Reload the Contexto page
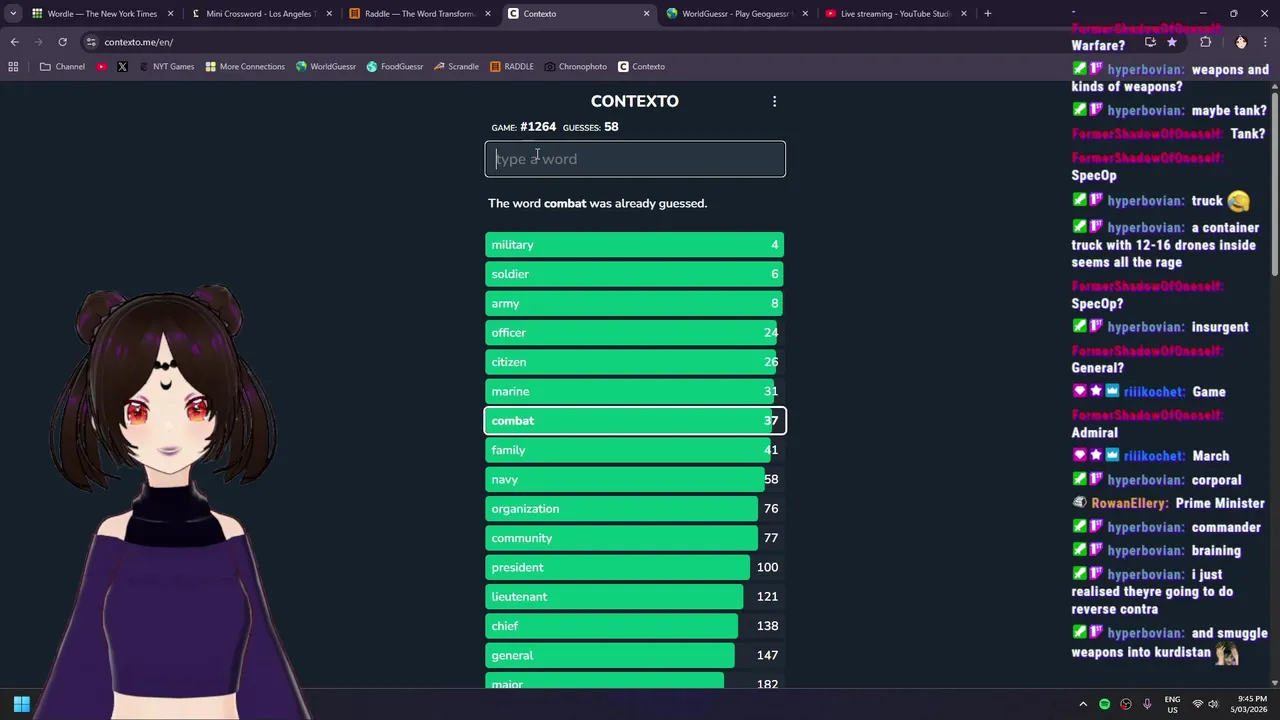The image size is (1280, 720). 62,42
